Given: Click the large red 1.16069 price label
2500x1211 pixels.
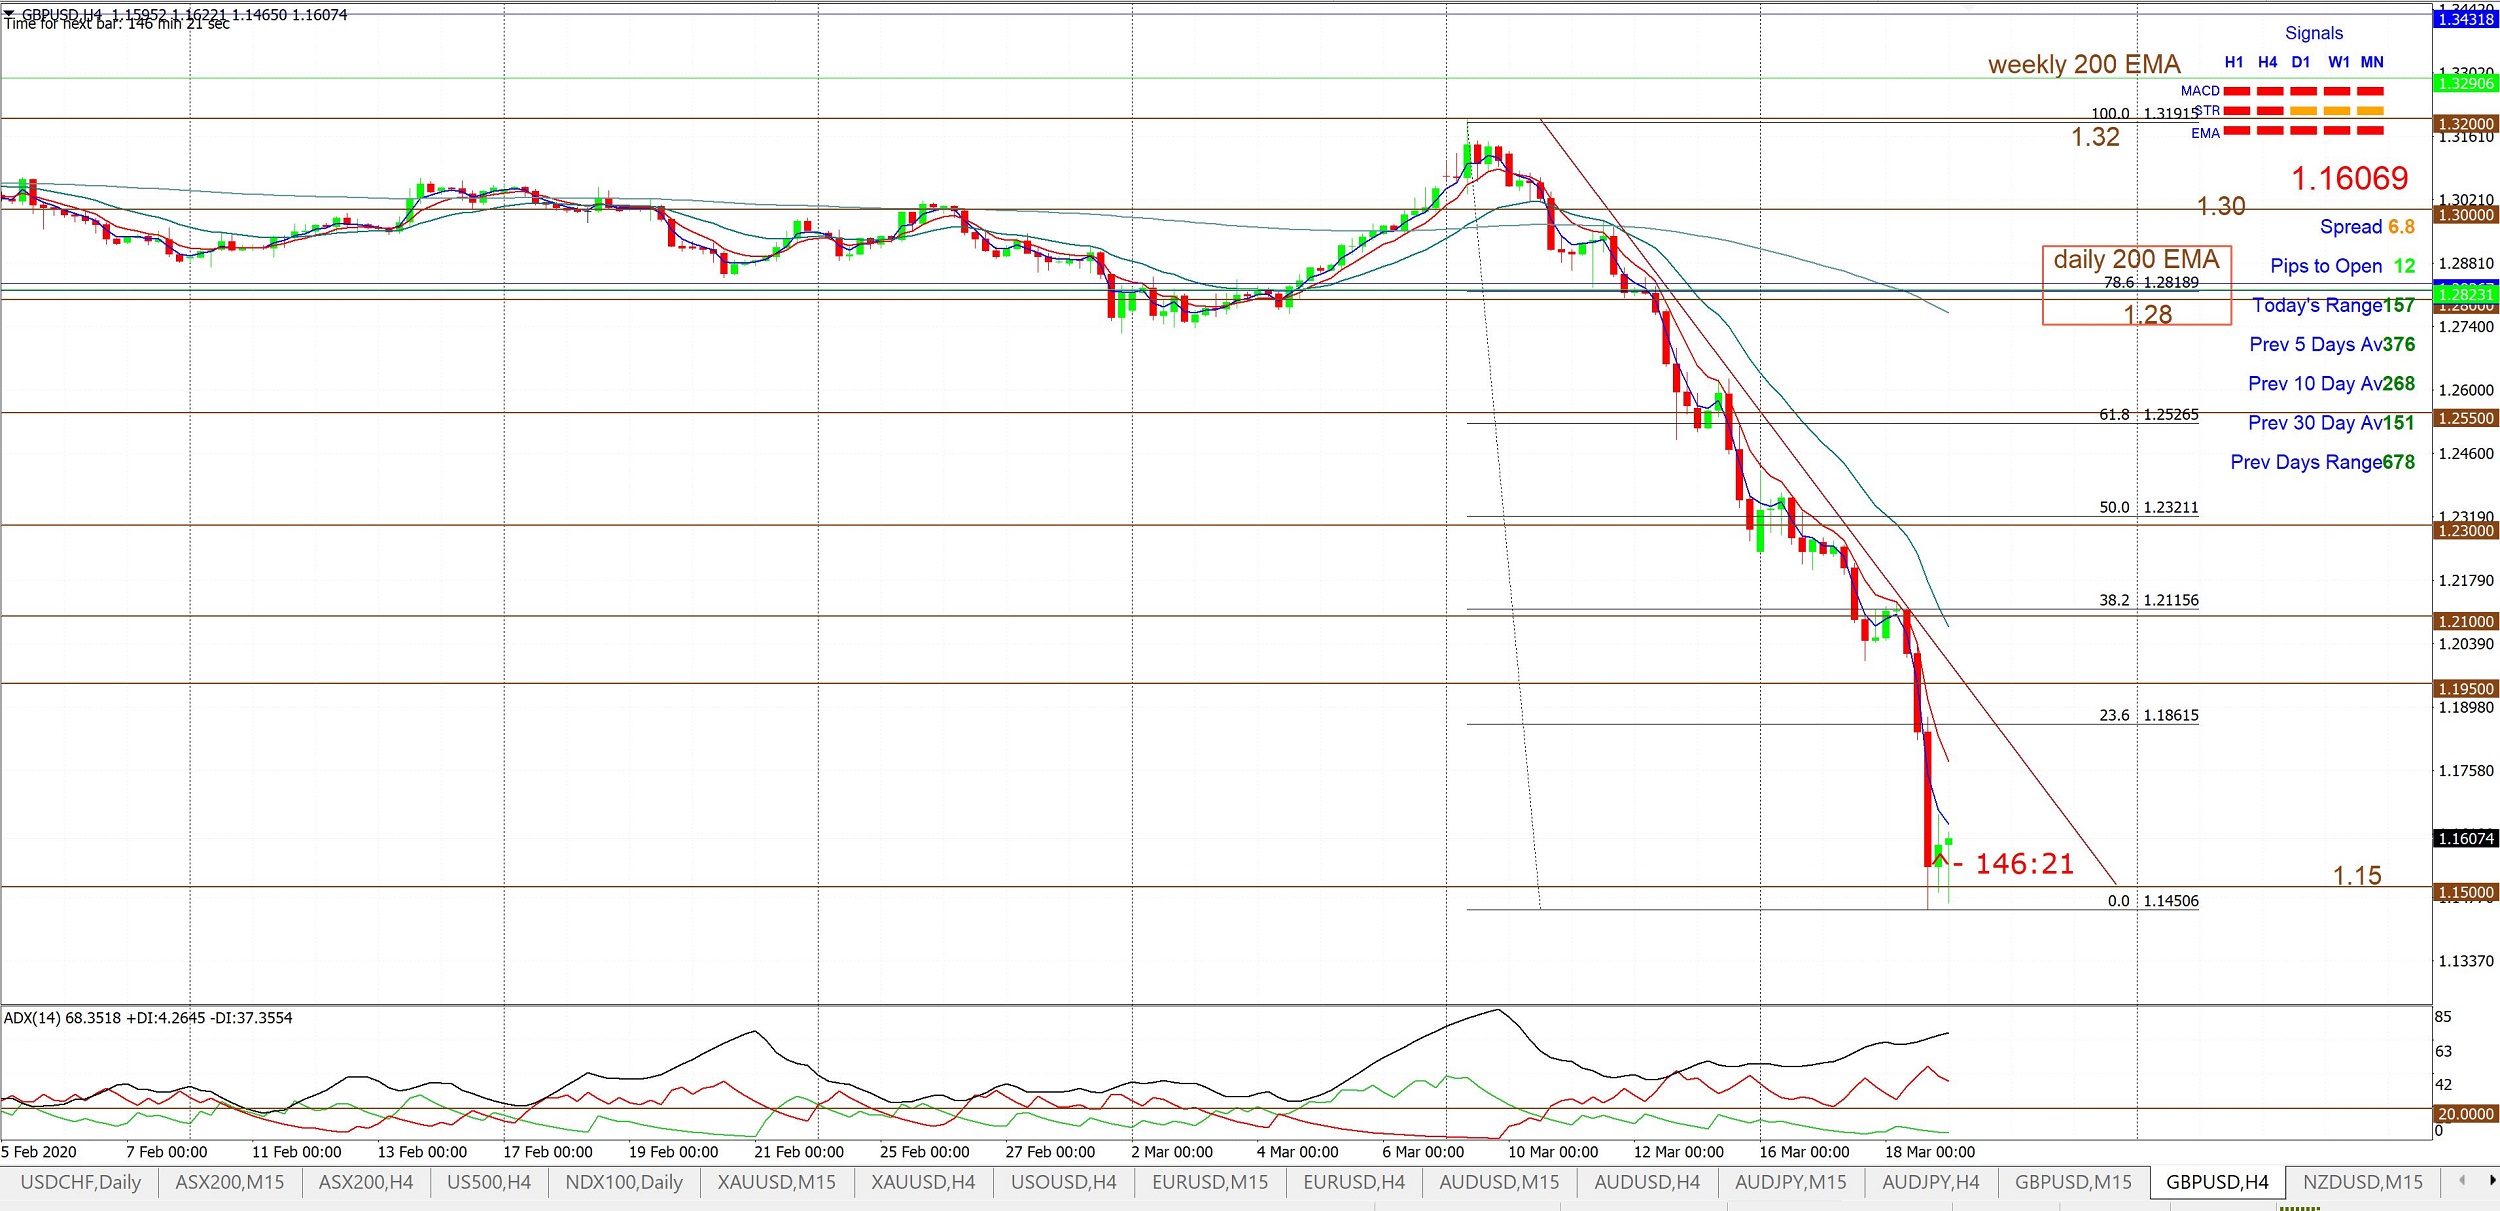Looking at the screenshot, I should pyautogui.click(x=2350, y=179).
